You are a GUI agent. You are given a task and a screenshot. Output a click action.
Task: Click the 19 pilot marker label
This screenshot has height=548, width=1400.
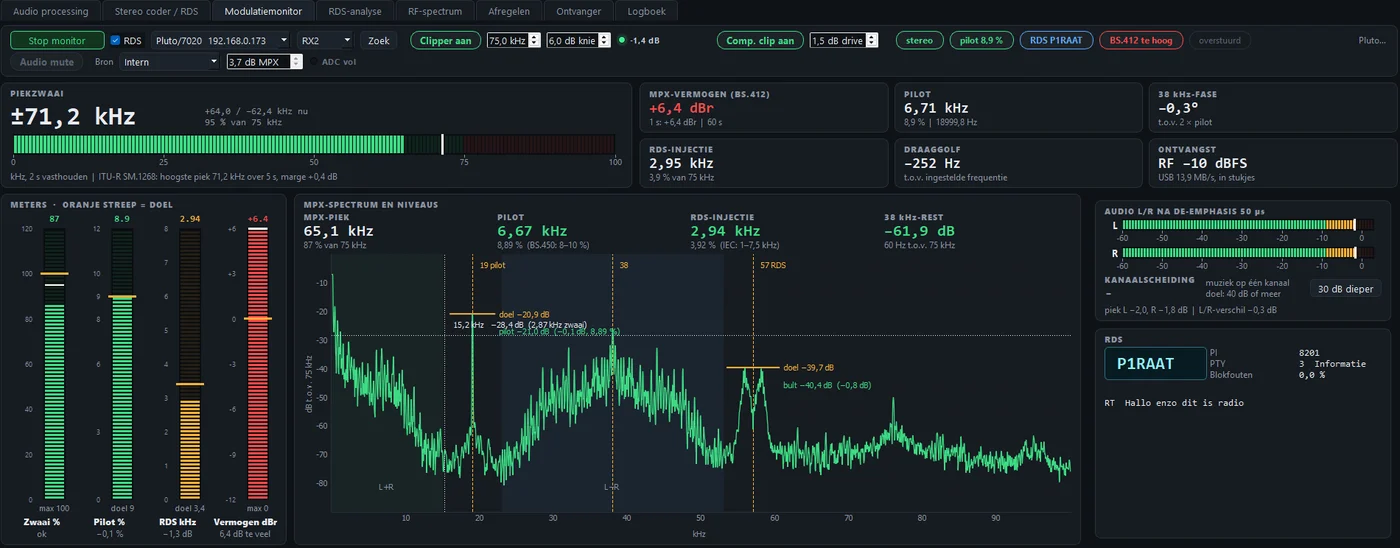[492, 266]
